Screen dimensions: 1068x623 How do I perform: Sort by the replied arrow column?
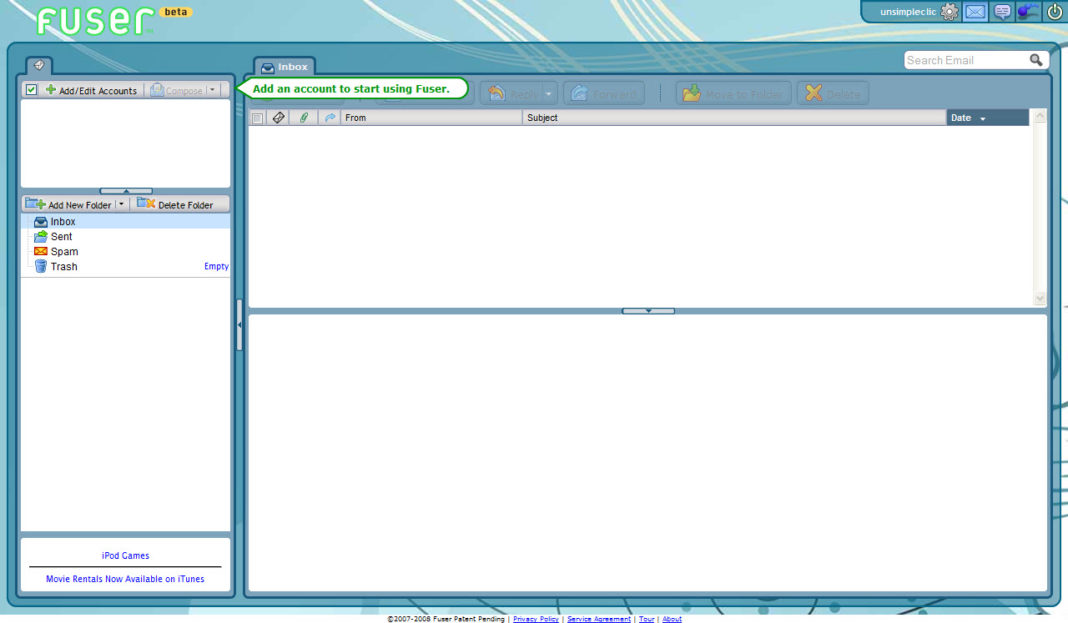pyautogui.click(x=330, y=118)
